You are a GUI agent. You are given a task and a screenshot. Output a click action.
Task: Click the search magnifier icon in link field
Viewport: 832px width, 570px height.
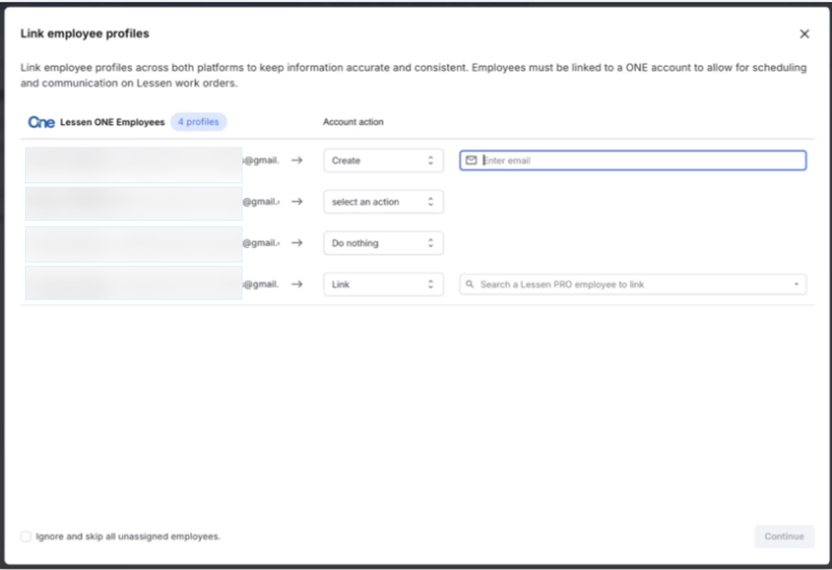tap(470, 285)
